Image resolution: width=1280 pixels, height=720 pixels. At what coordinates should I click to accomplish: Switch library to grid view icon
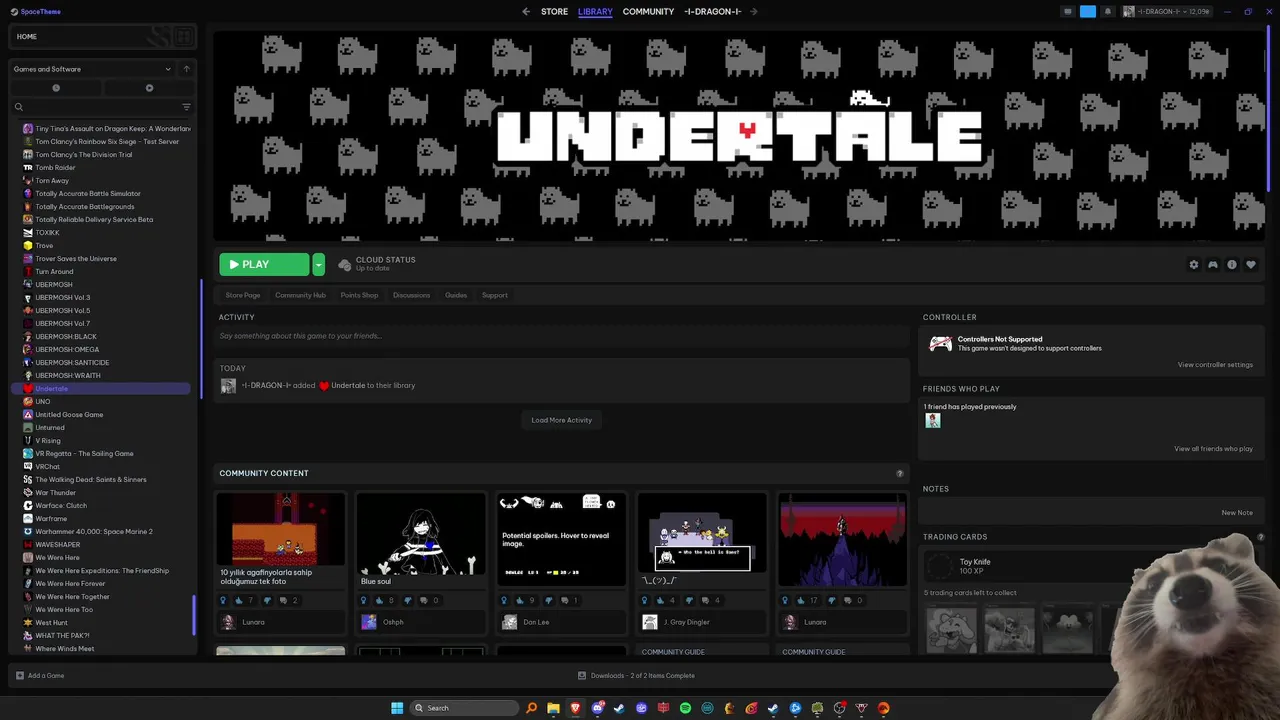click(x=184, y=37)
